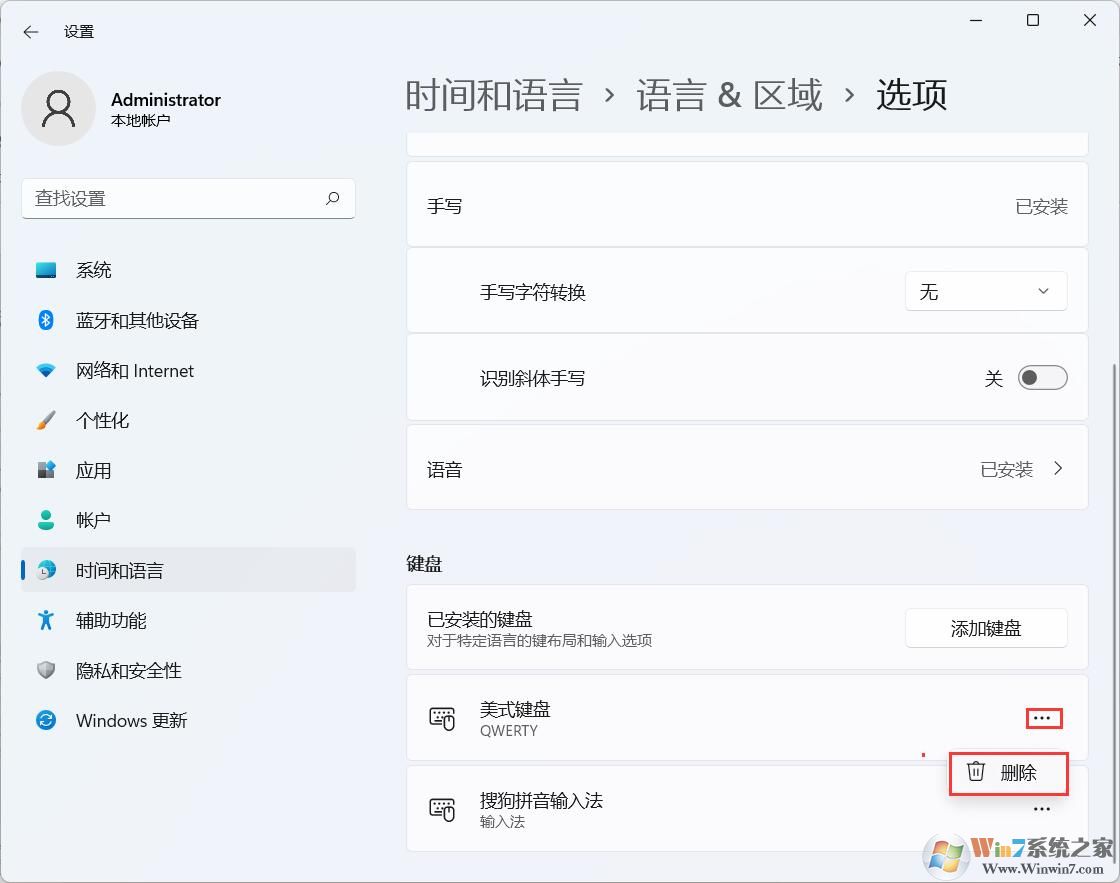Image resolution: width=1120 pixels, height=883 pixels.
Task: Open 帐户 (Accounts) settings
Action: pyautogui.click(x=93, y=520)
